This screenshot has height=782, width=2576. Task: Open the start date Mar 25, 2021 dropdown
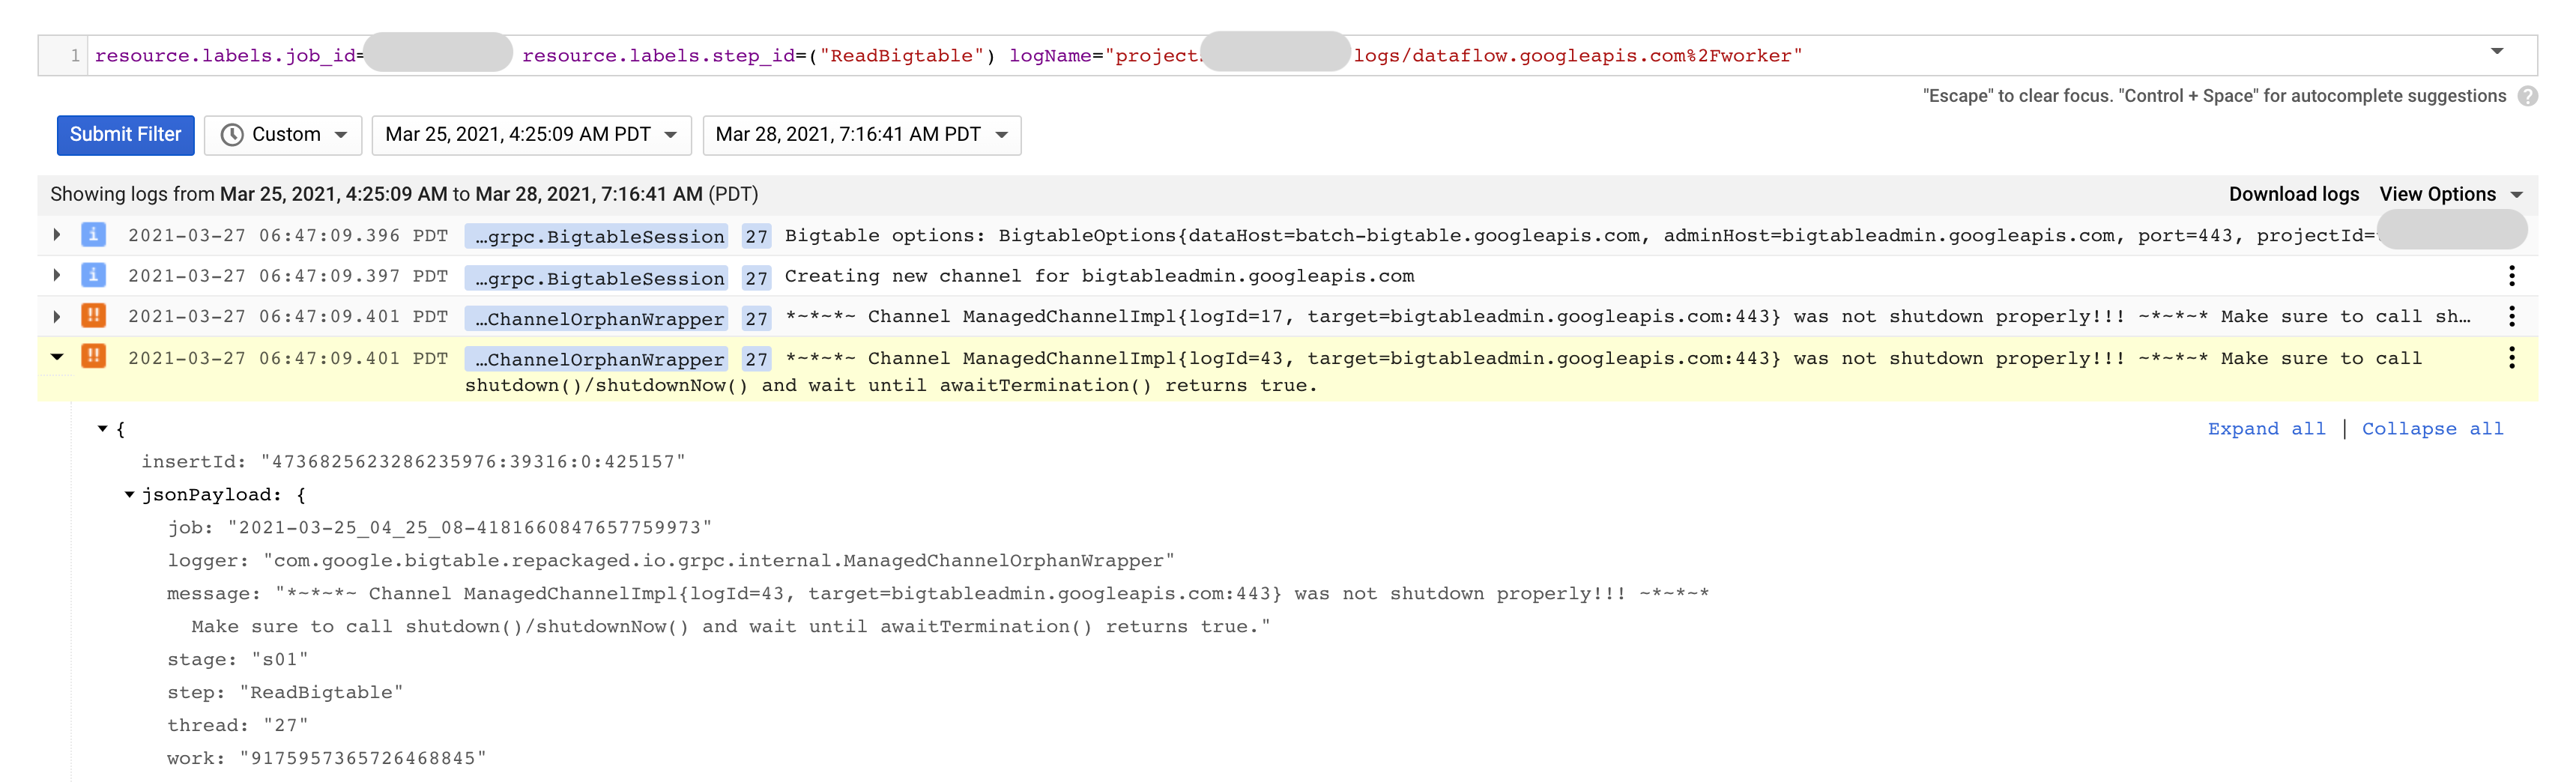(531, 135)
